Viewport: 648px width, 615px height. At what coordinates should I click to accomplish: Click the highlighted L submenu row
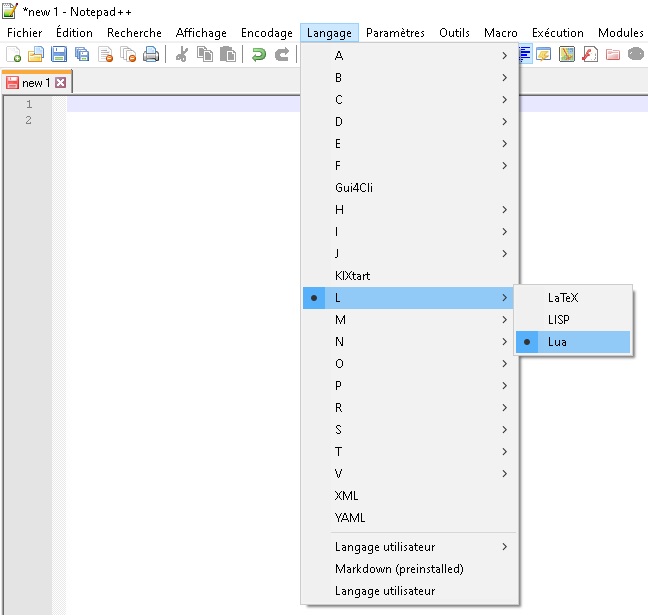pos(410,298)
